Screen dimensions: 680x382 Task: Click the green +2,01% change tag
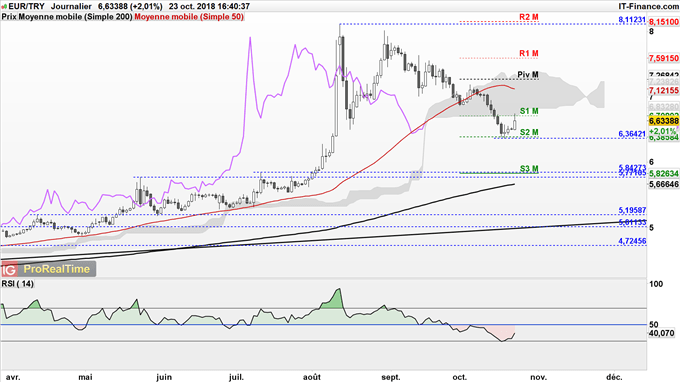coord(664,131)
